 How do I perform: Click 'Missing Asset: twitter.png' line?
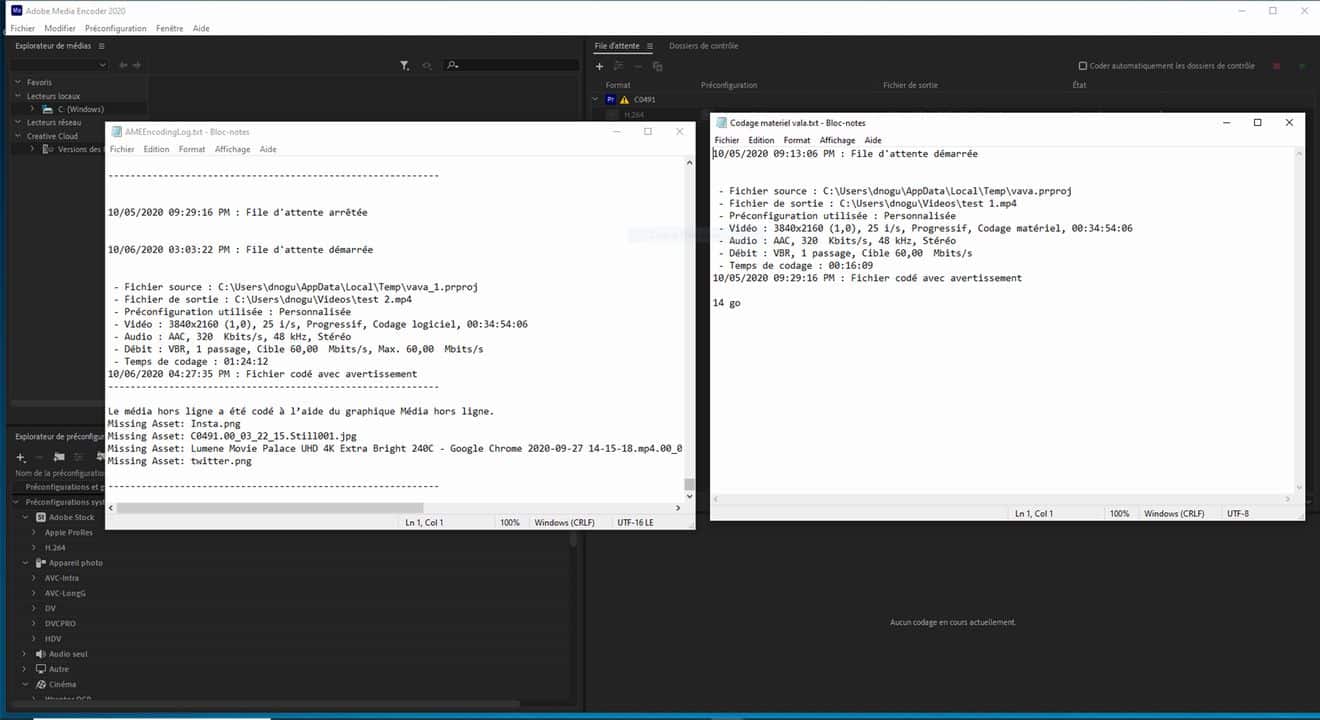point(179,461)
